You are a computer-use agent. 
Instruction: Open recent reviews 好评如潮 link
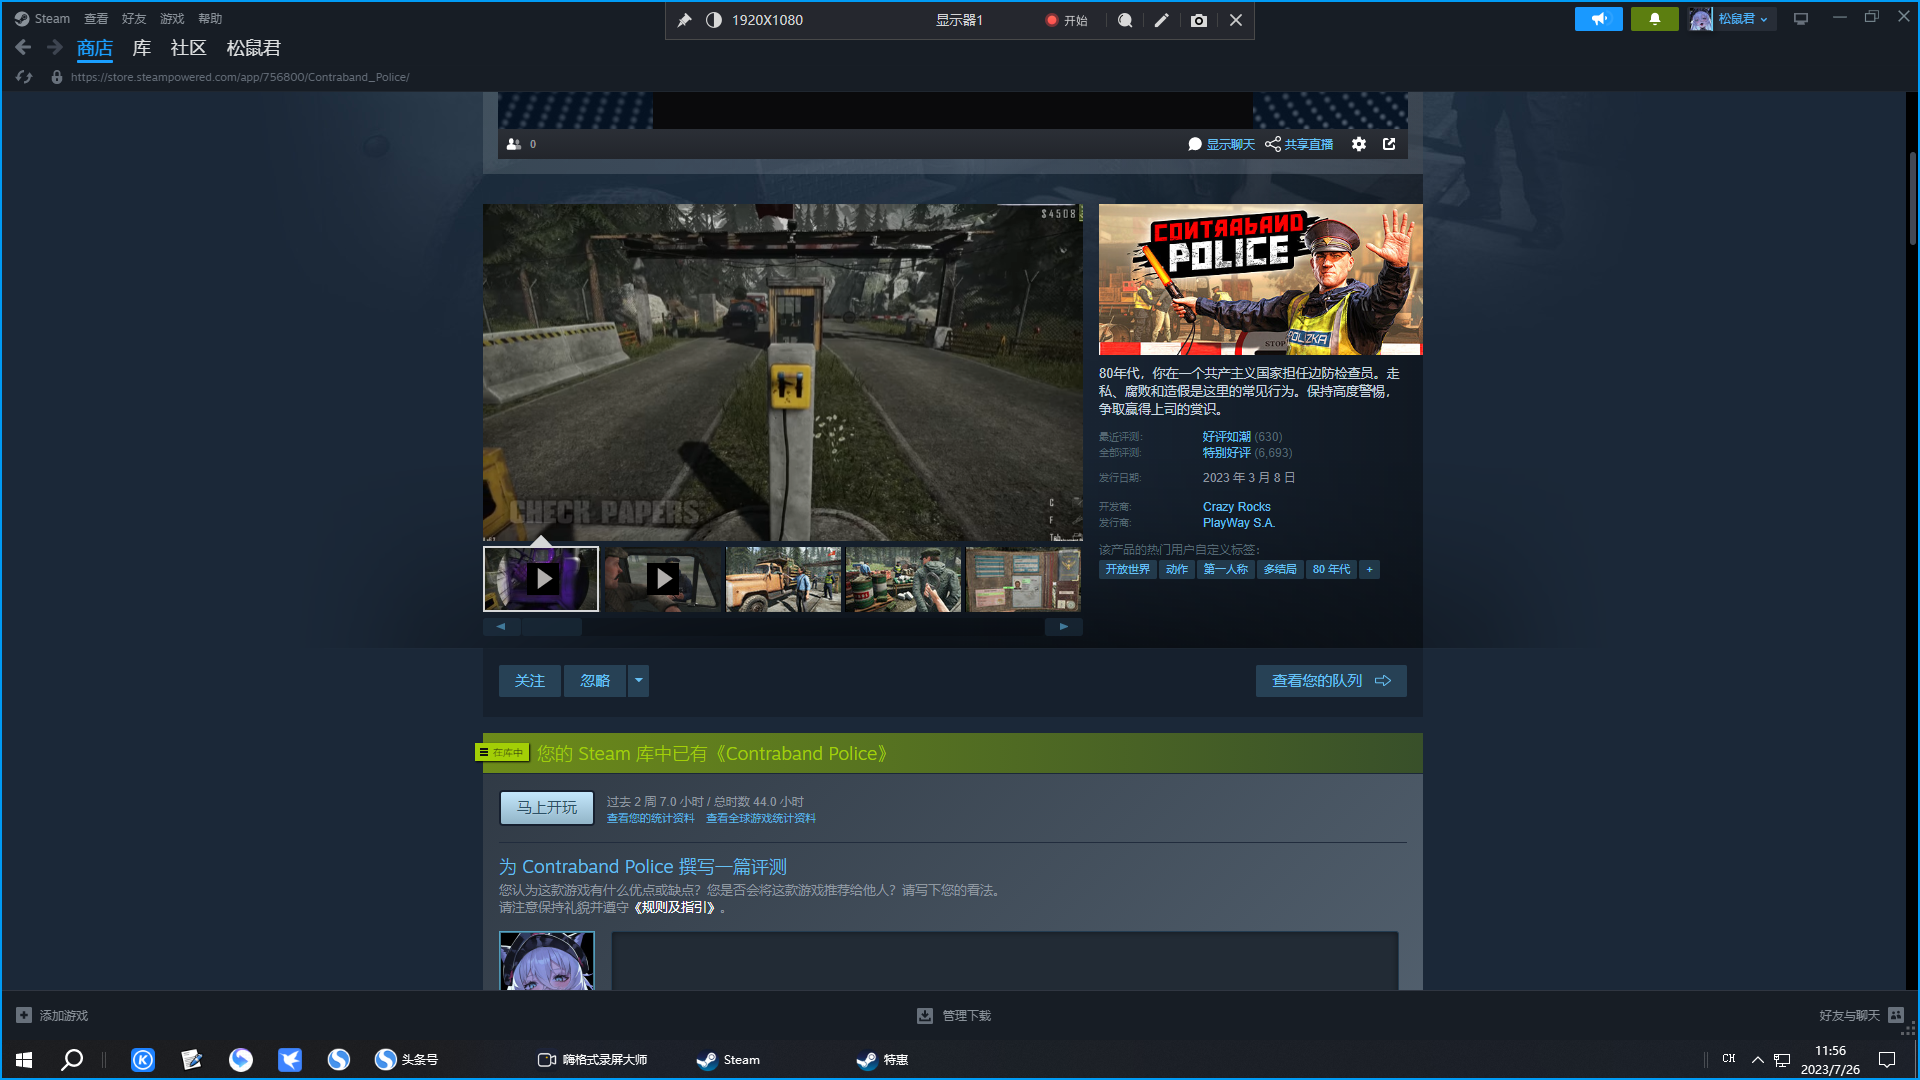(x=1226, y=437)
